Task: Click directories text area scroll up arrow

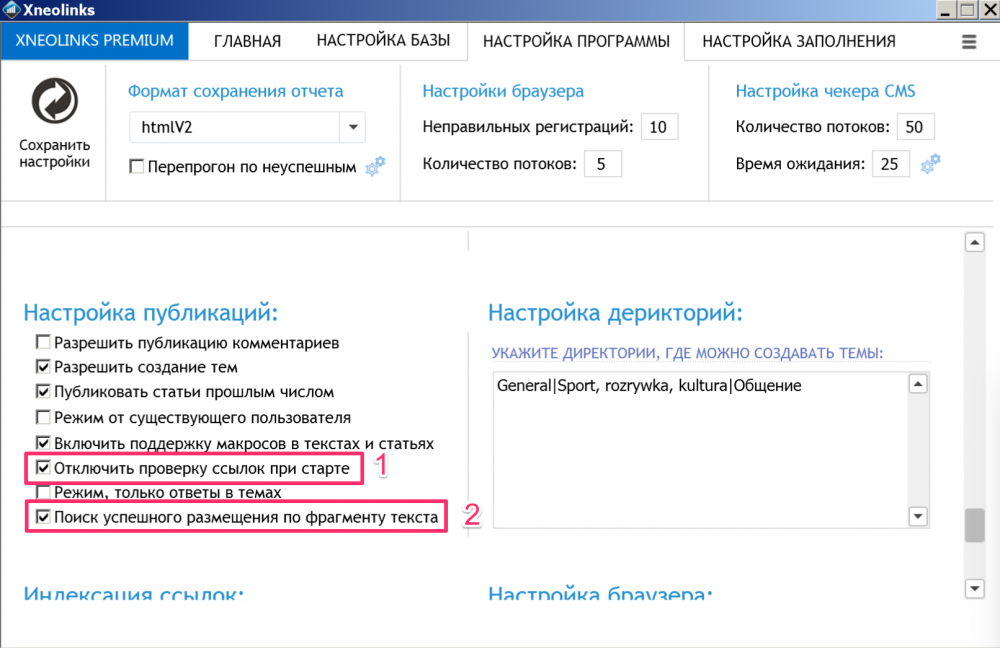Action: (x=918, y=384)
